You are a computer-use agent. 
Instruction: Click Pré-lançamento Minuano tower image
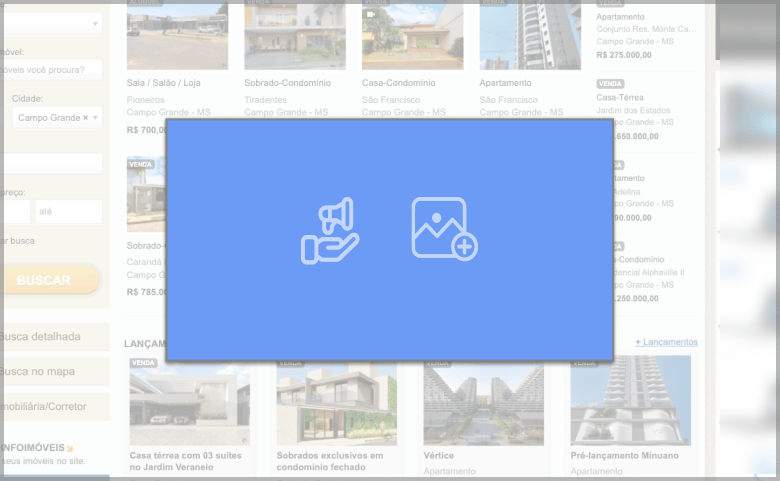pyautogui.click(x=631, y=401)
